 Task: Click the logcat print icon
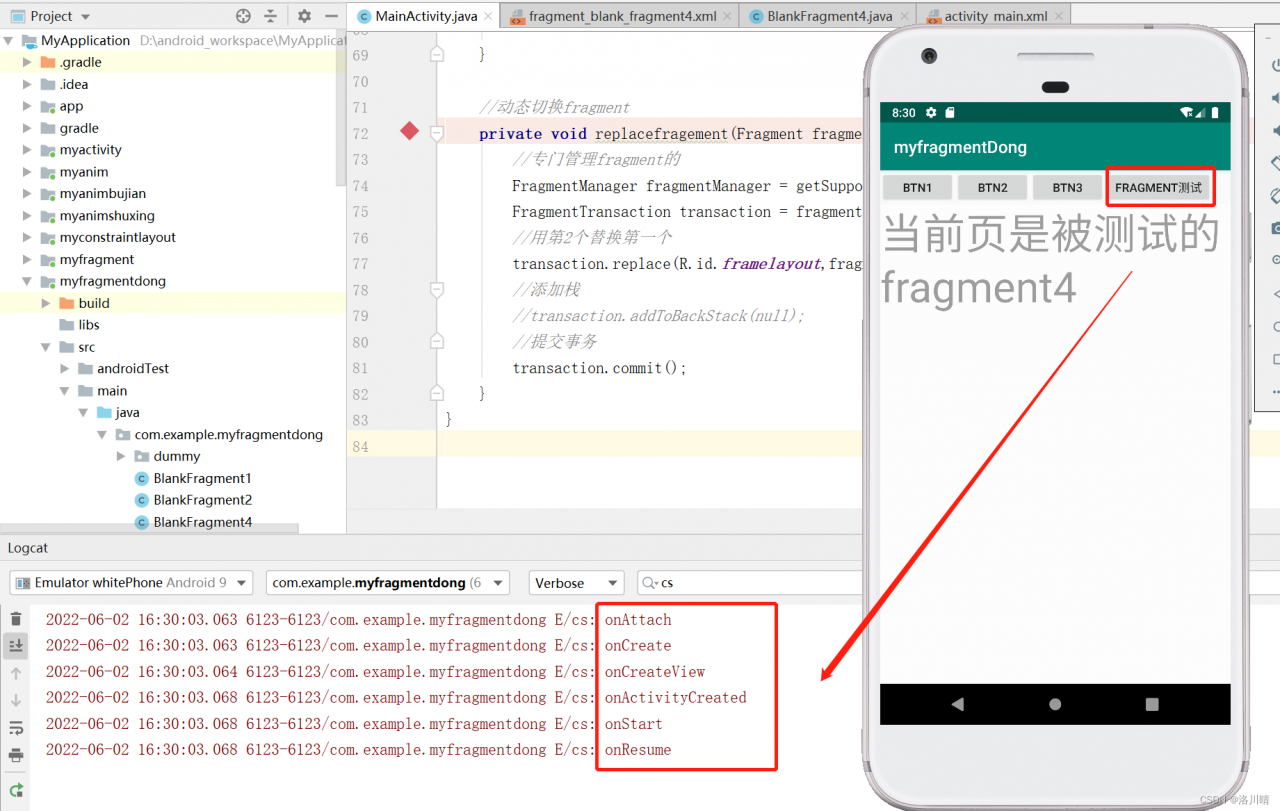pyautogui.click(x=15, y=755)
